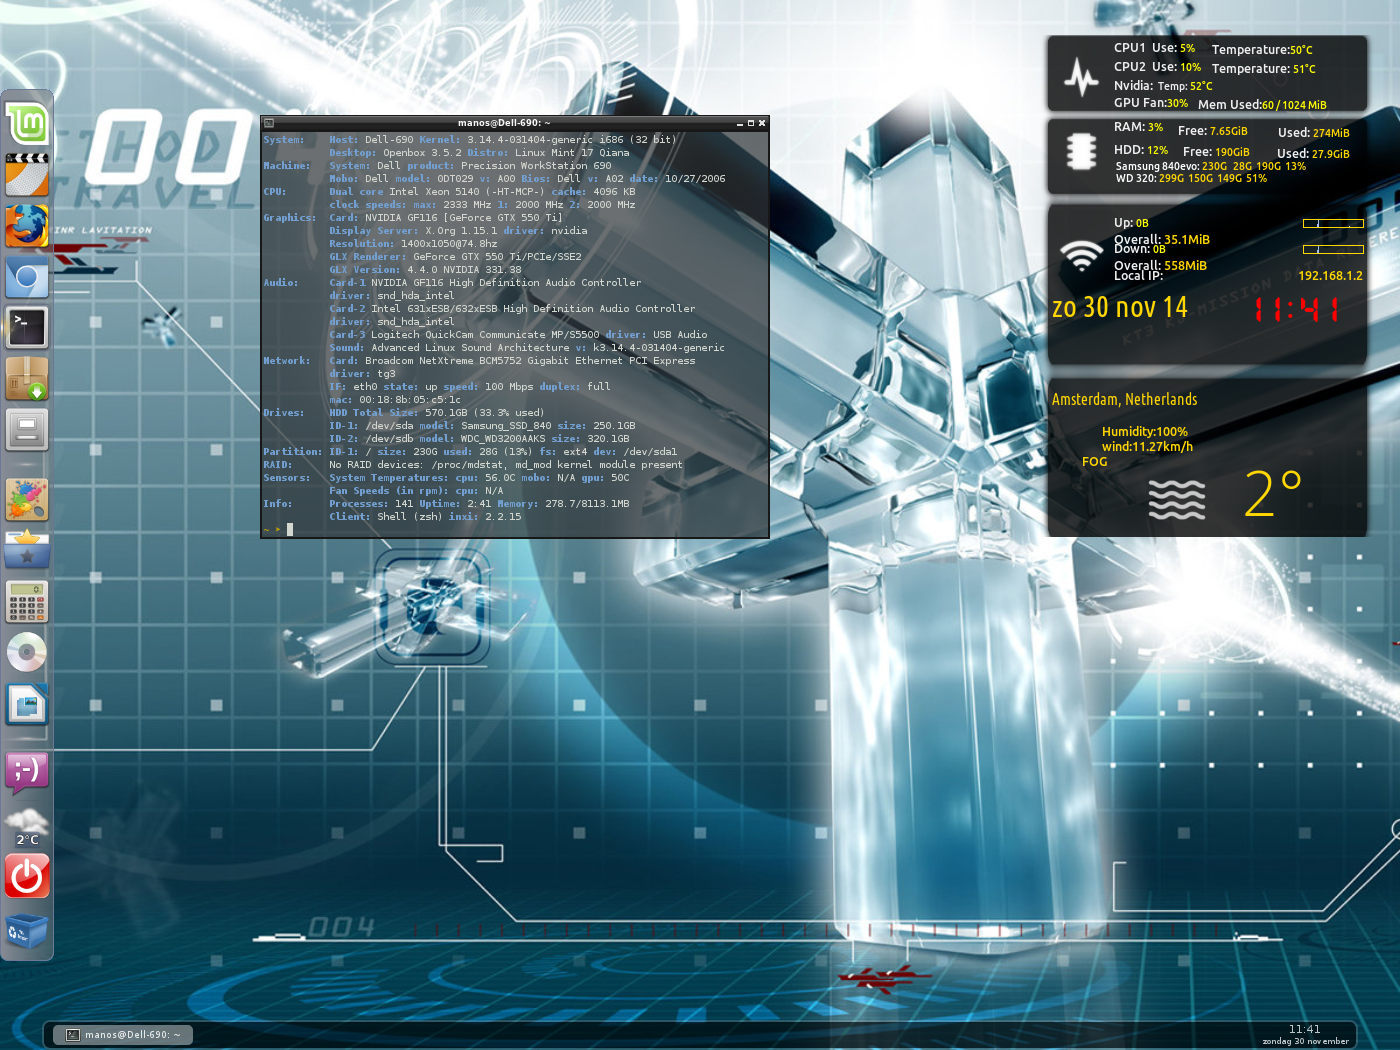
Task: Click the "WD 320" disk usage line
Action: (x=1191, y=179)
